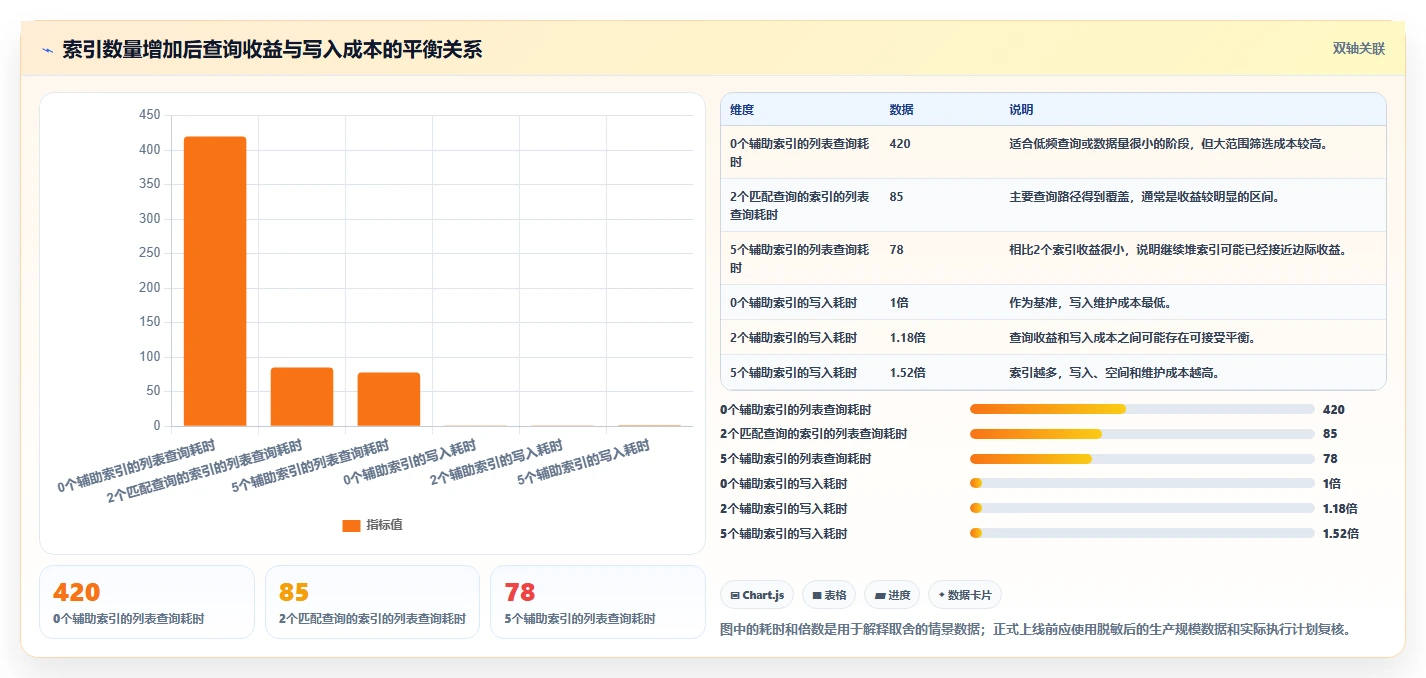This screenshot has width=1426, height=678.
Task: Click the 数据卡片 chip
Action: pos(964,595)
